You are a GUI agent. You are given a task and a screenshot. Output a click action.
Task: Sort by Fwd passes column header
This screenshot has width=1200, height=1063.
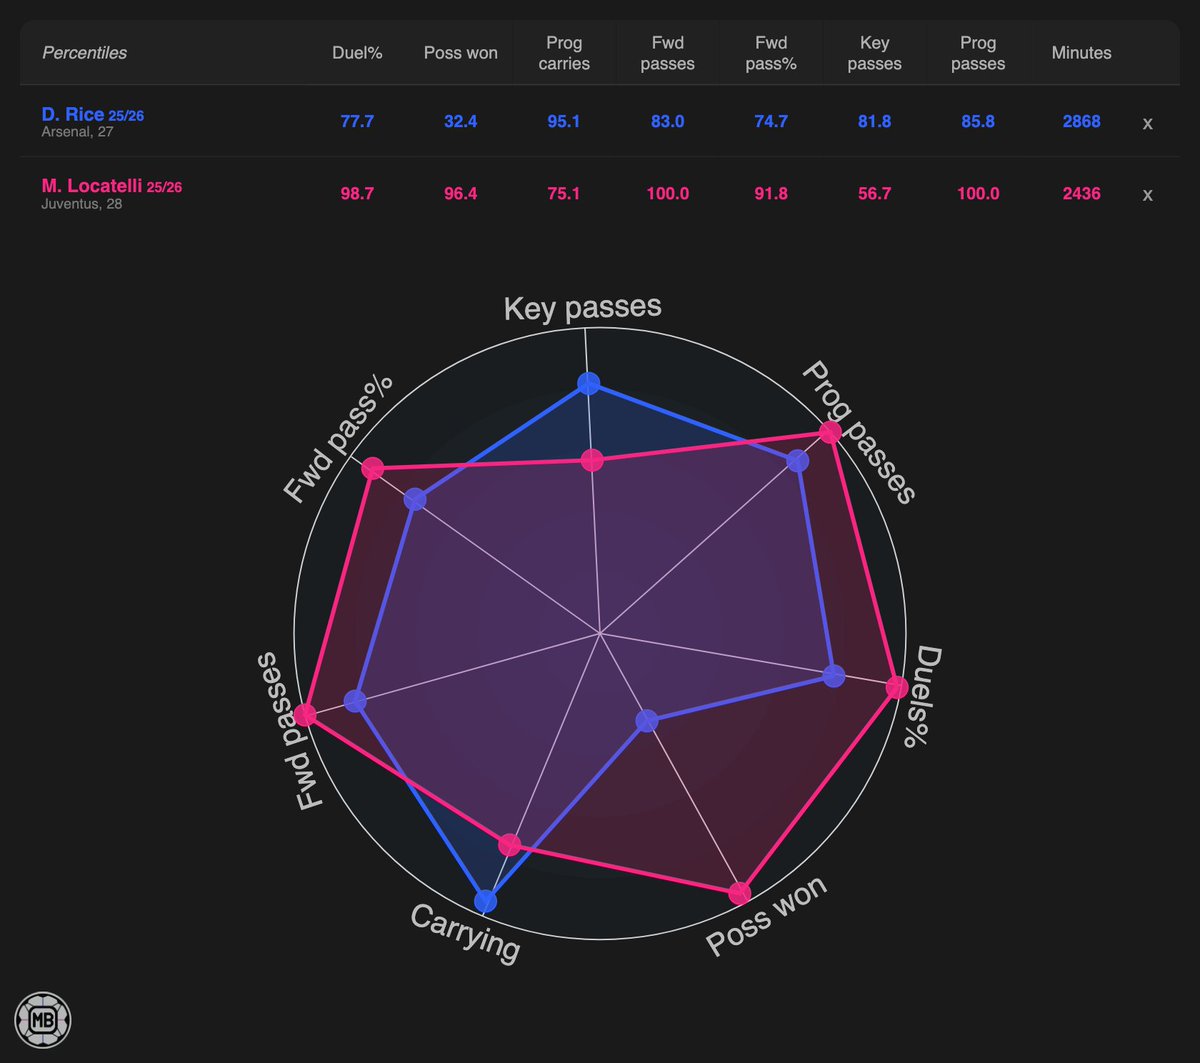point(667,53)
